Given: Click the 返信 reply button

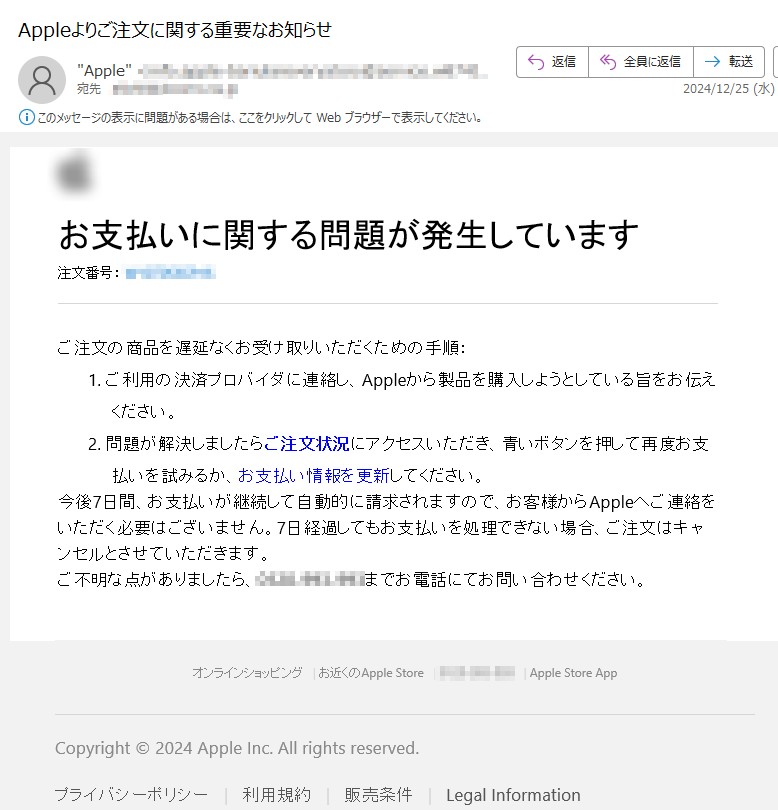Looking at the screenshot, I should (552, 62).
